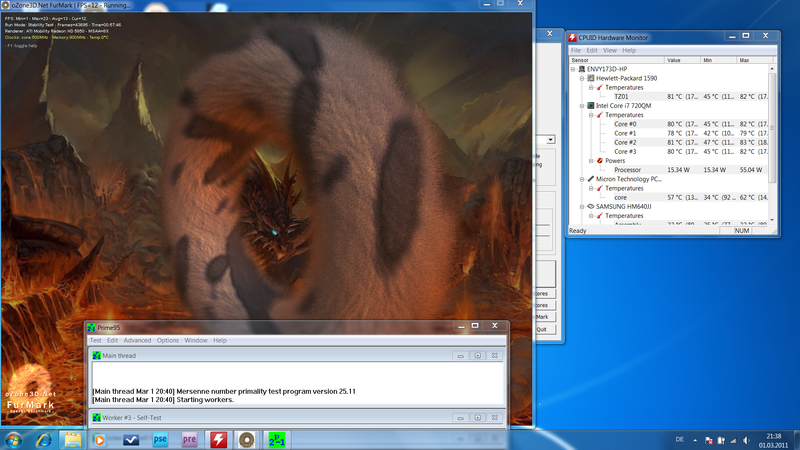Click Quit button in FurMark dialog
This screenshot has width=800, height=450.
tap(542, 329)
